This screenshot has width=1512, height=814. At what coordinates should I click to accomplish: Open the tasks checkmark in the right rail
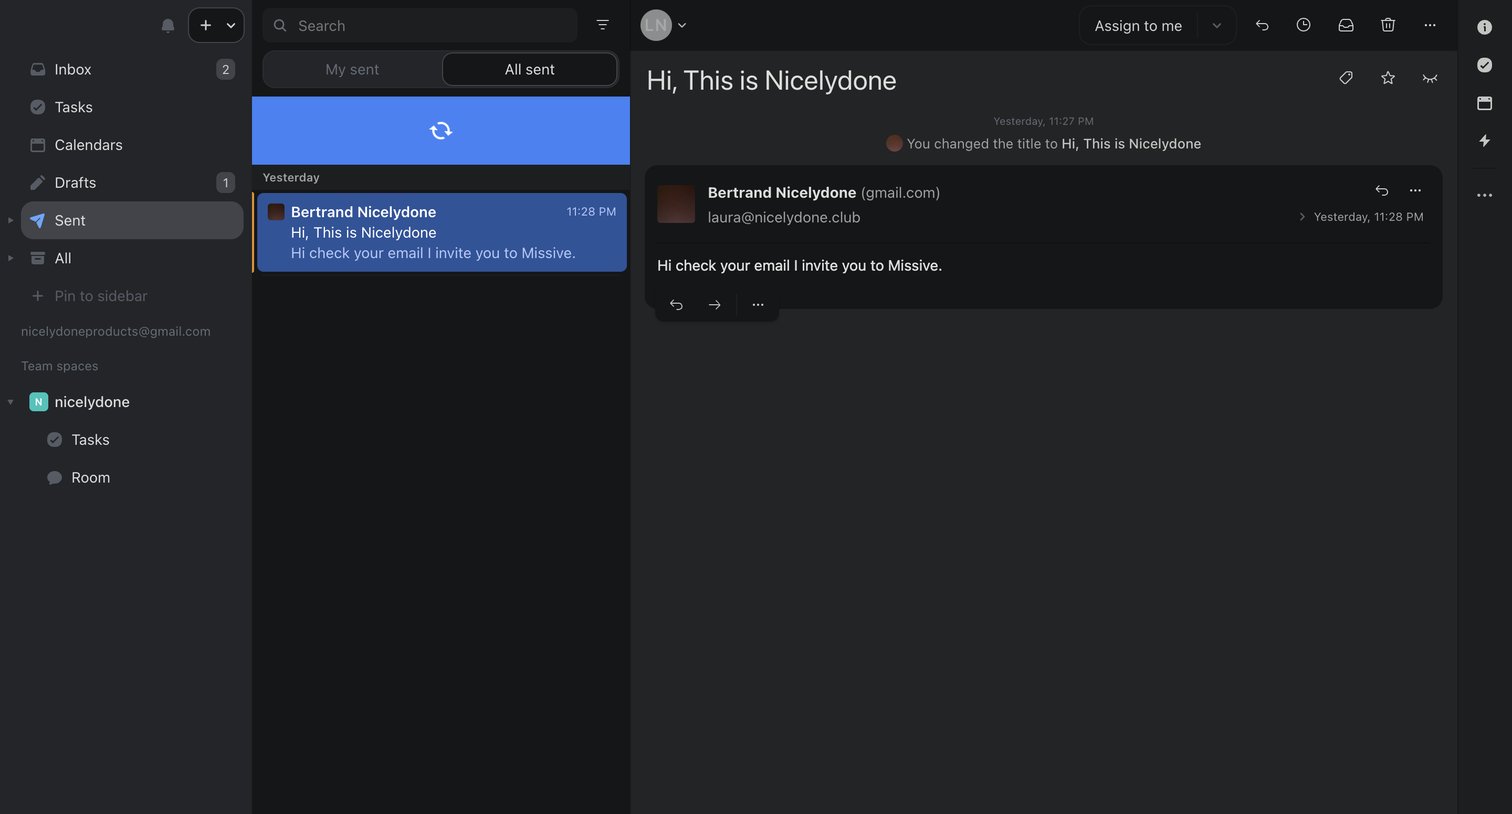click(x=1485, y=65)
